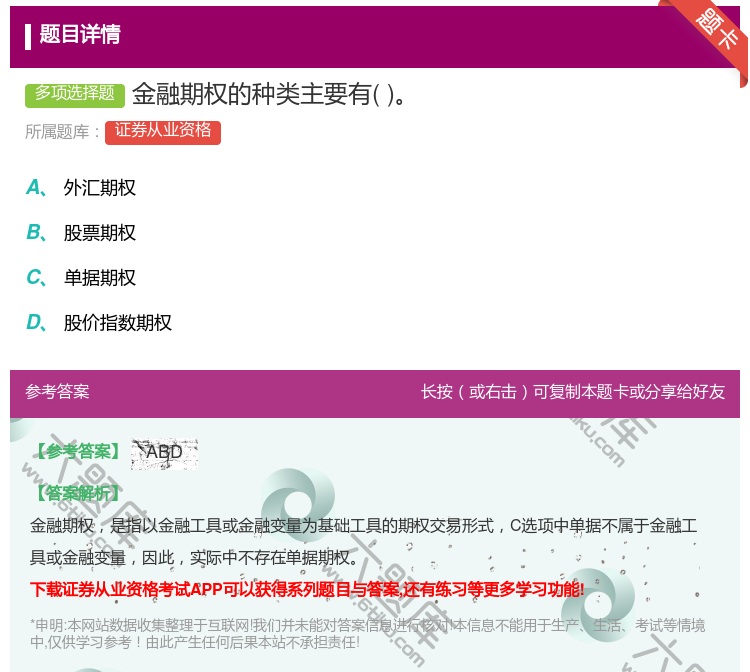Click the 题目详情 header title
750x672 pixels.
(x=80, y=35)
